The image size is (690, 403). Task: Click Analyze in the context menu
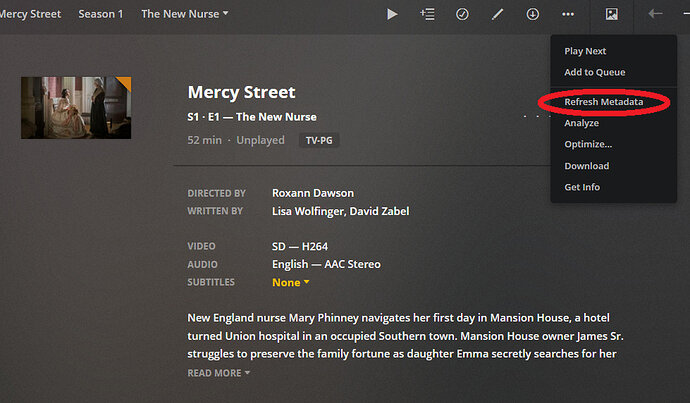coord(581,123)
